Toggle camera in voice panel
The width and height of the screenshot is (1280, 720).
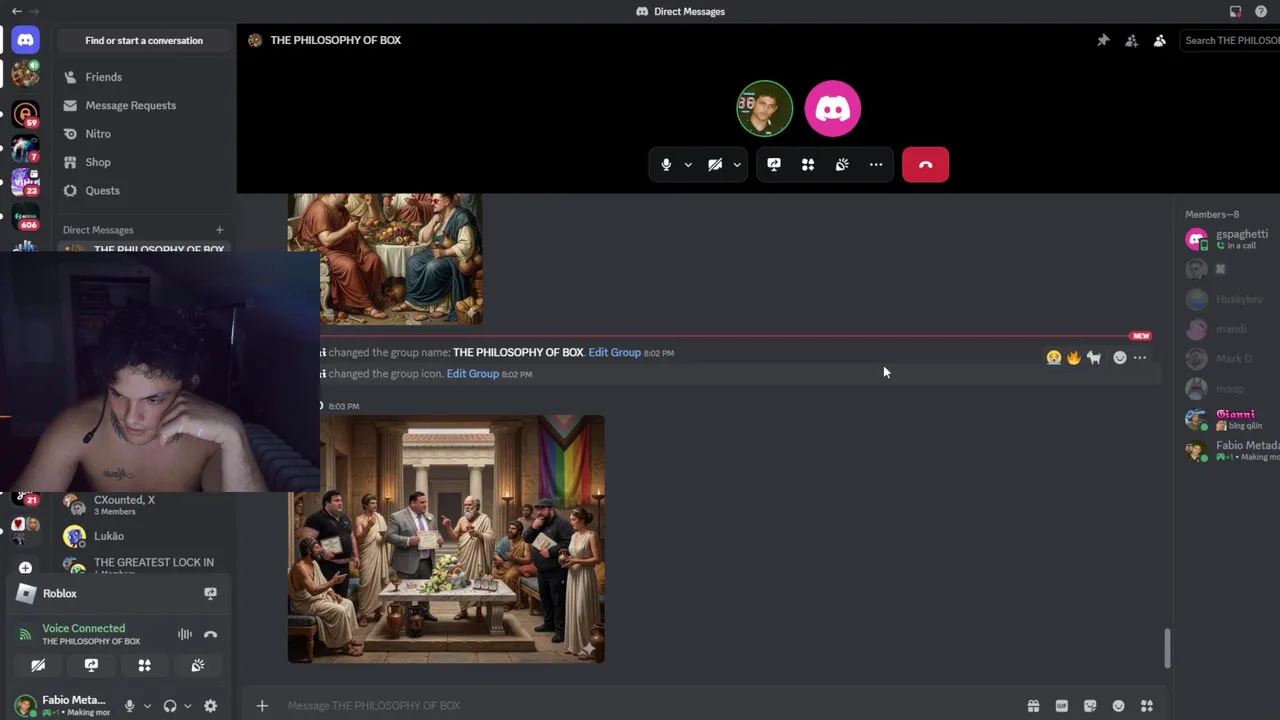pyautogui.click(x=38, y=665)
